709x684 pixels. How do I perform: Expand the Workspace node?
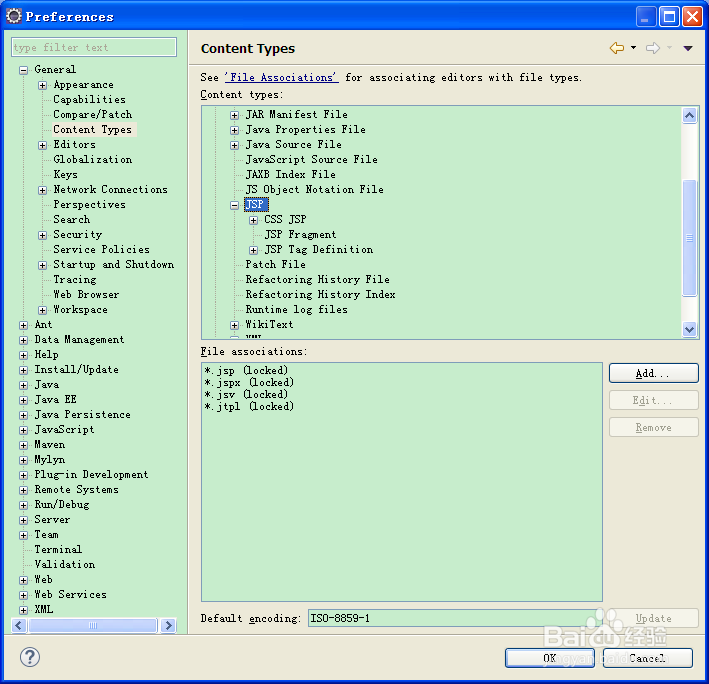(43, 310)
